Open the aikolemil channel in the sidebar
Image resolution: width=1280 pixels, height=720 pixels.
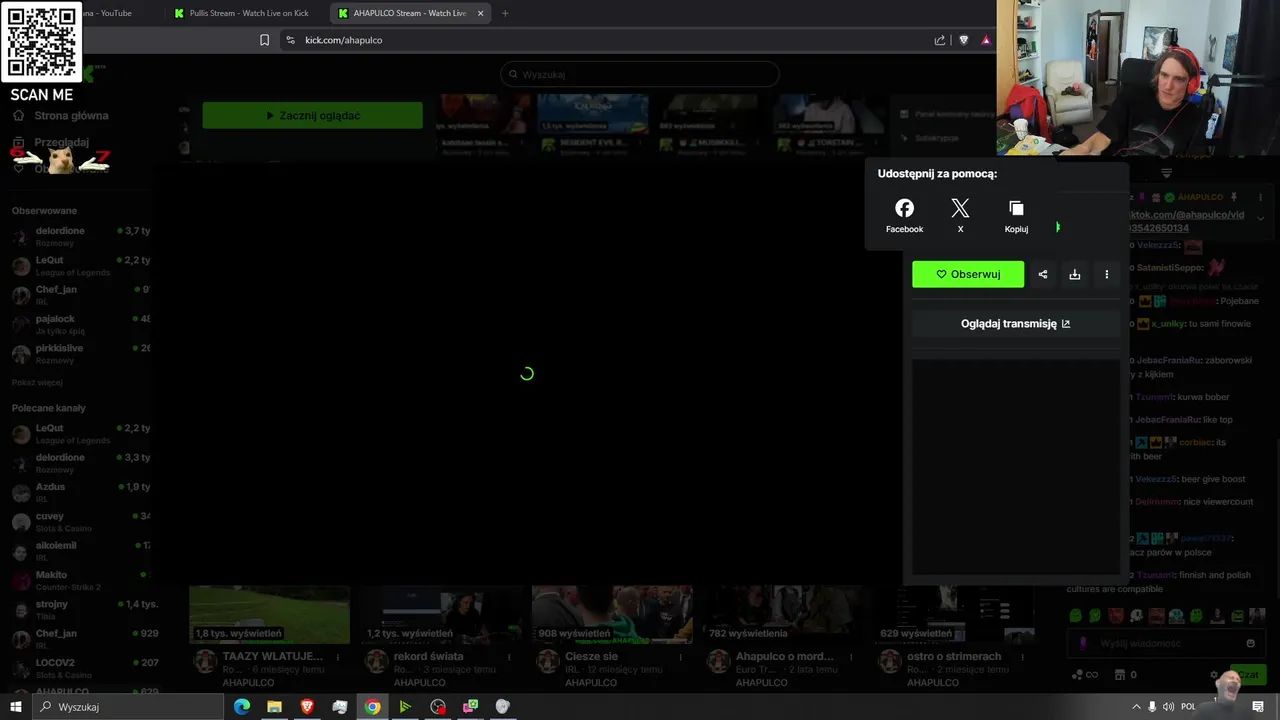[80, 550]
